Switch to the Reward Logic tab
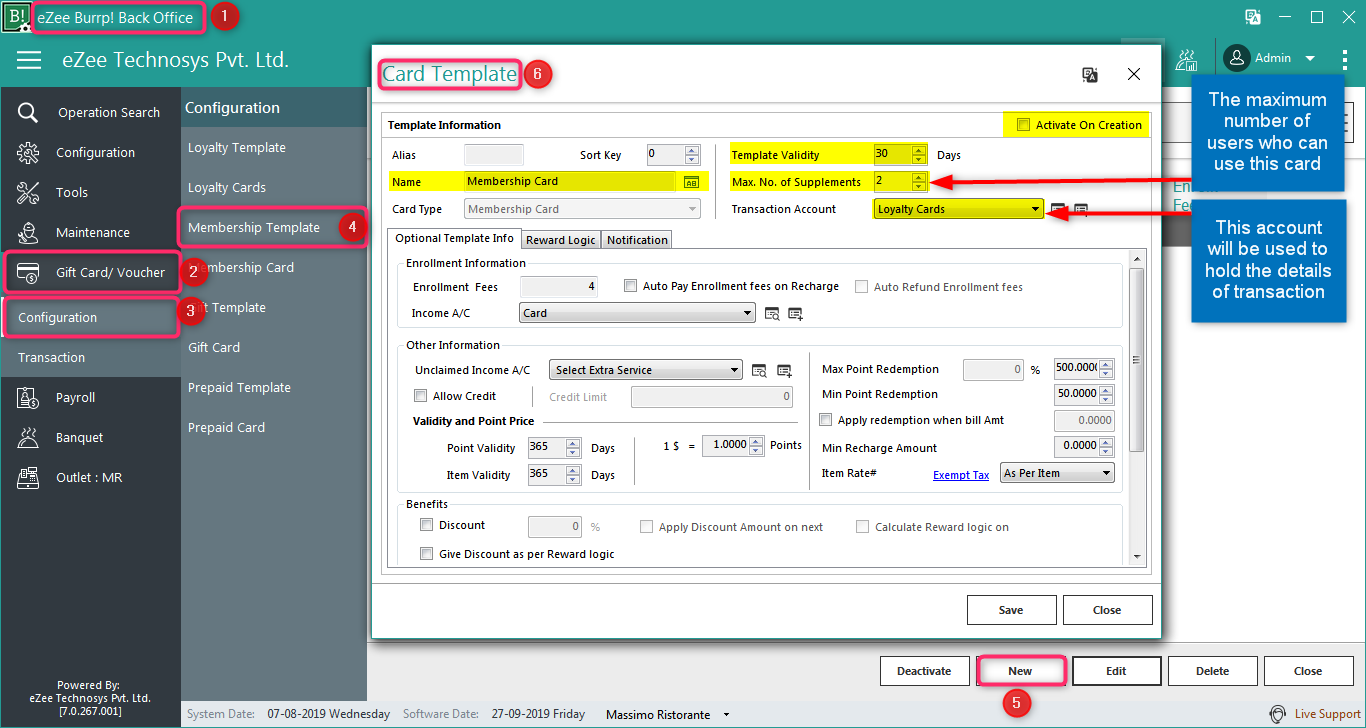The image size is (1366, 728). [561, 240]
